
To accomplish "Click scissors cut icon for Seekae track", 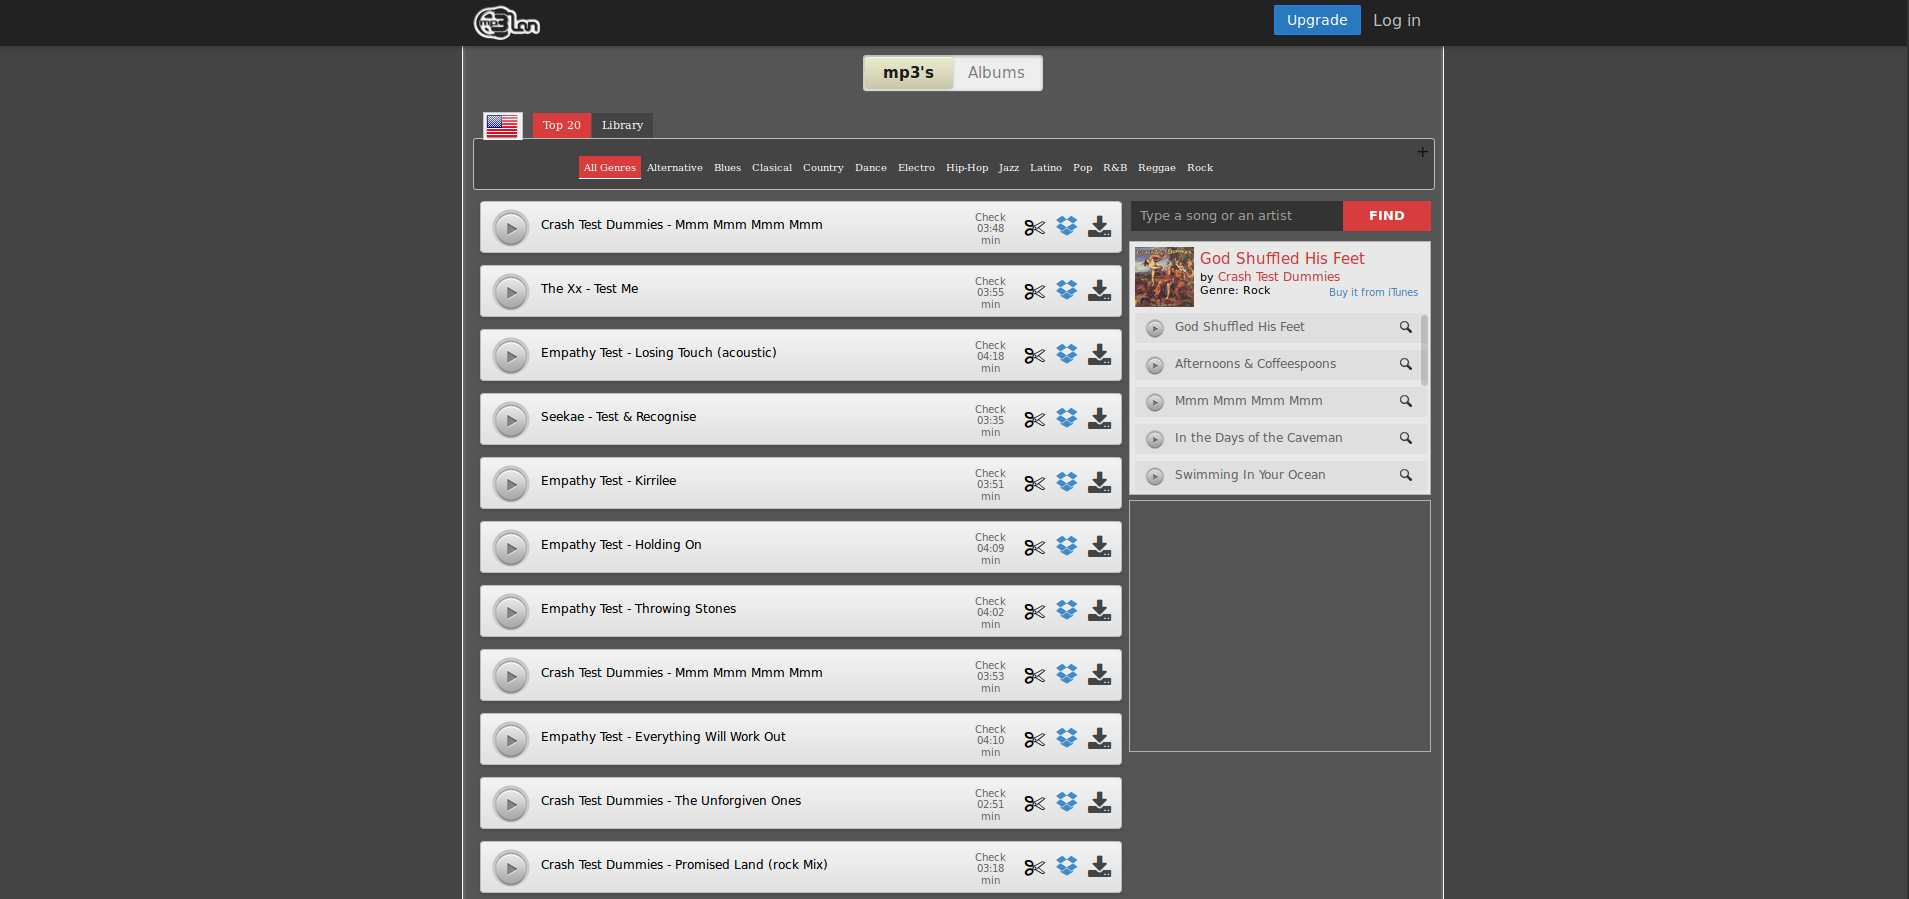I will click(1034, 420).
